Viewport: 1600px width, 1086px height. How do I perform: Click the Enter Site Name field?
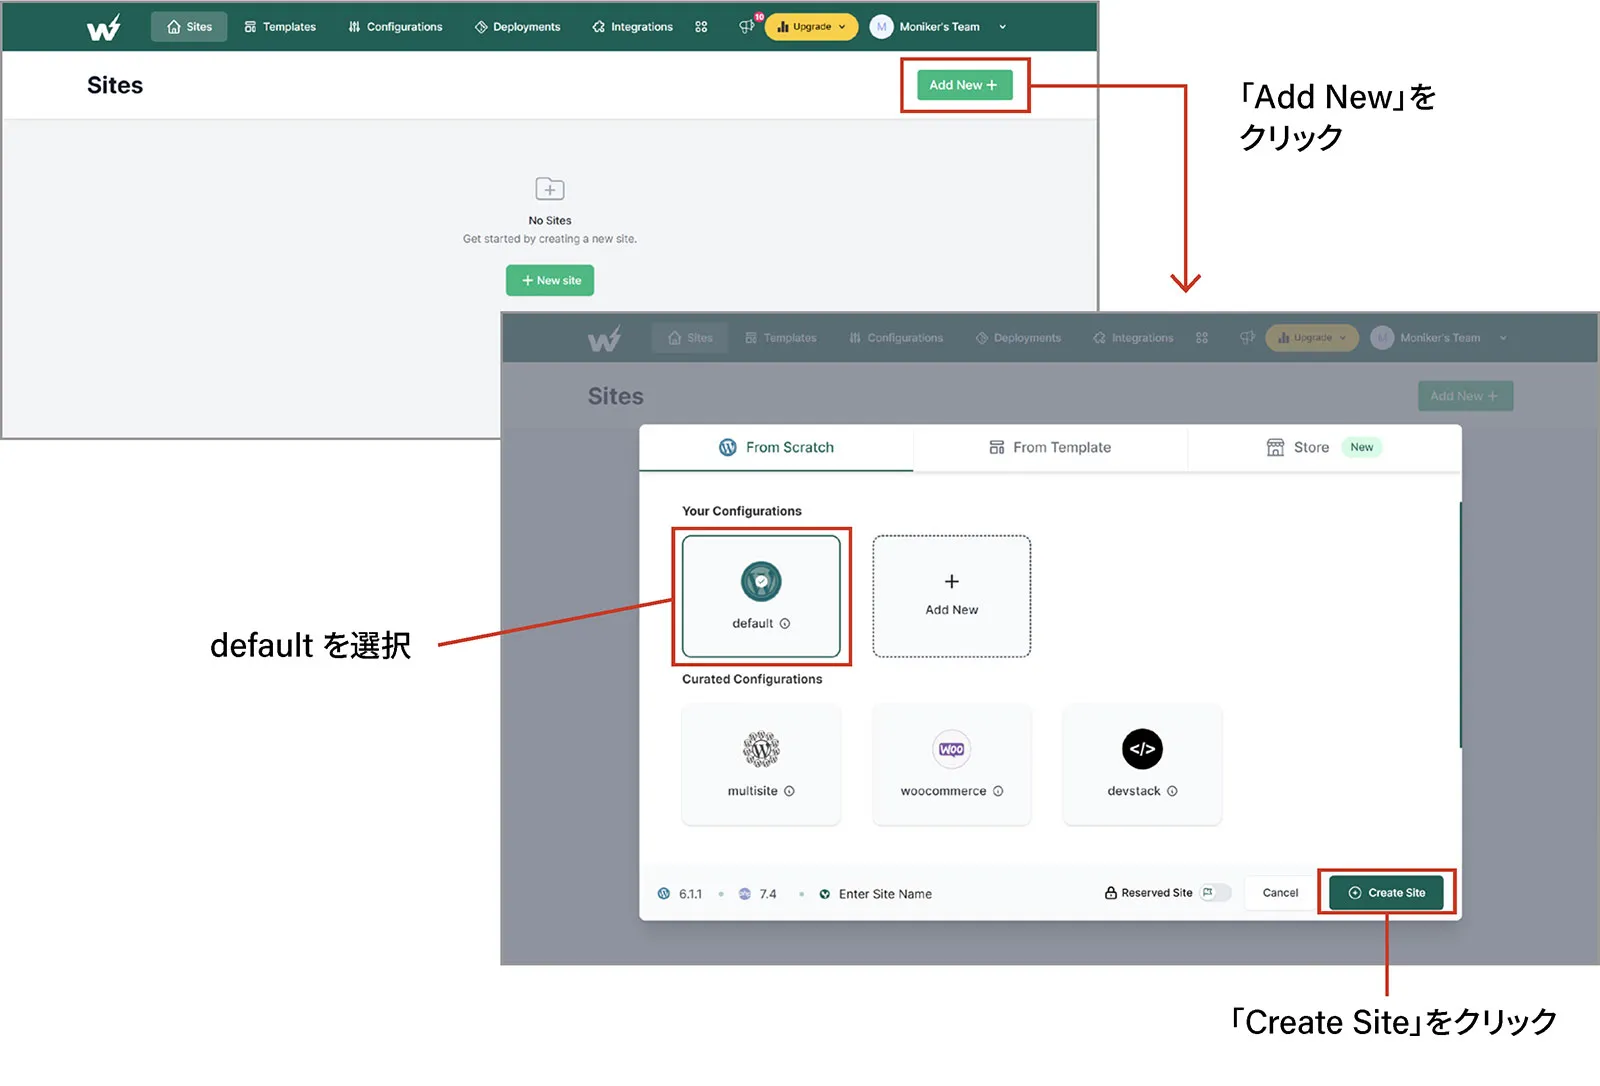(886, 893)
